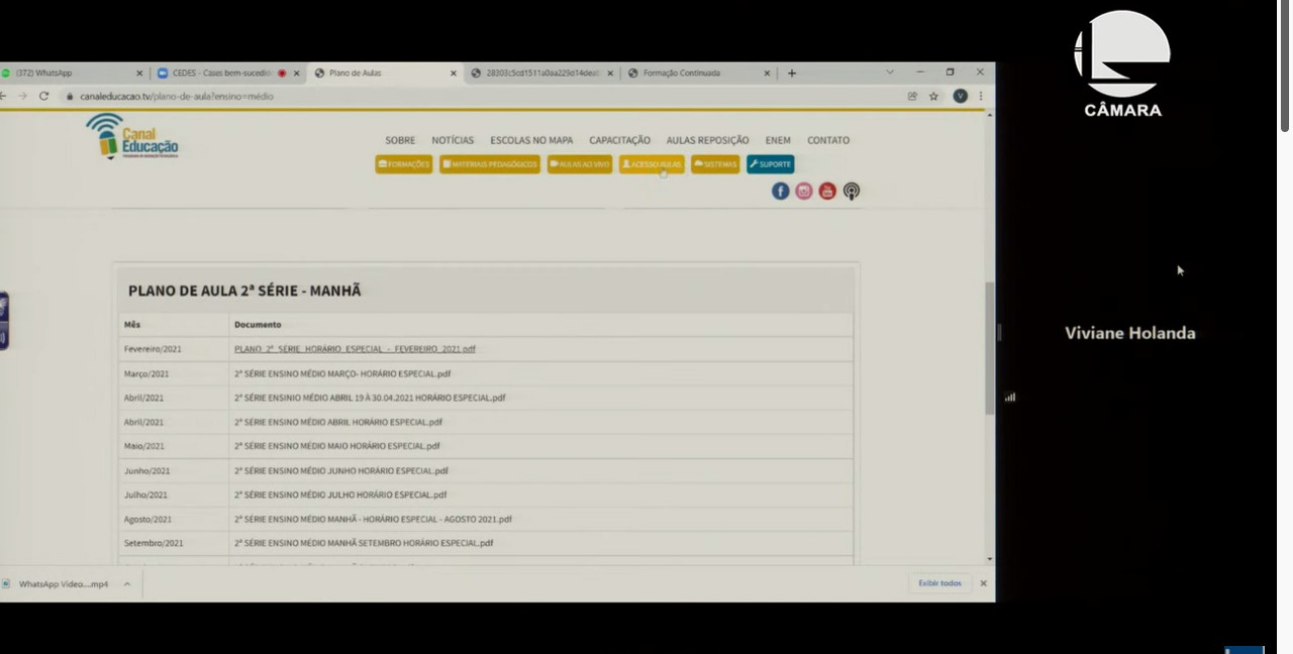
Task: Click the page vertical scrollbar thumb
Action: 990,348
